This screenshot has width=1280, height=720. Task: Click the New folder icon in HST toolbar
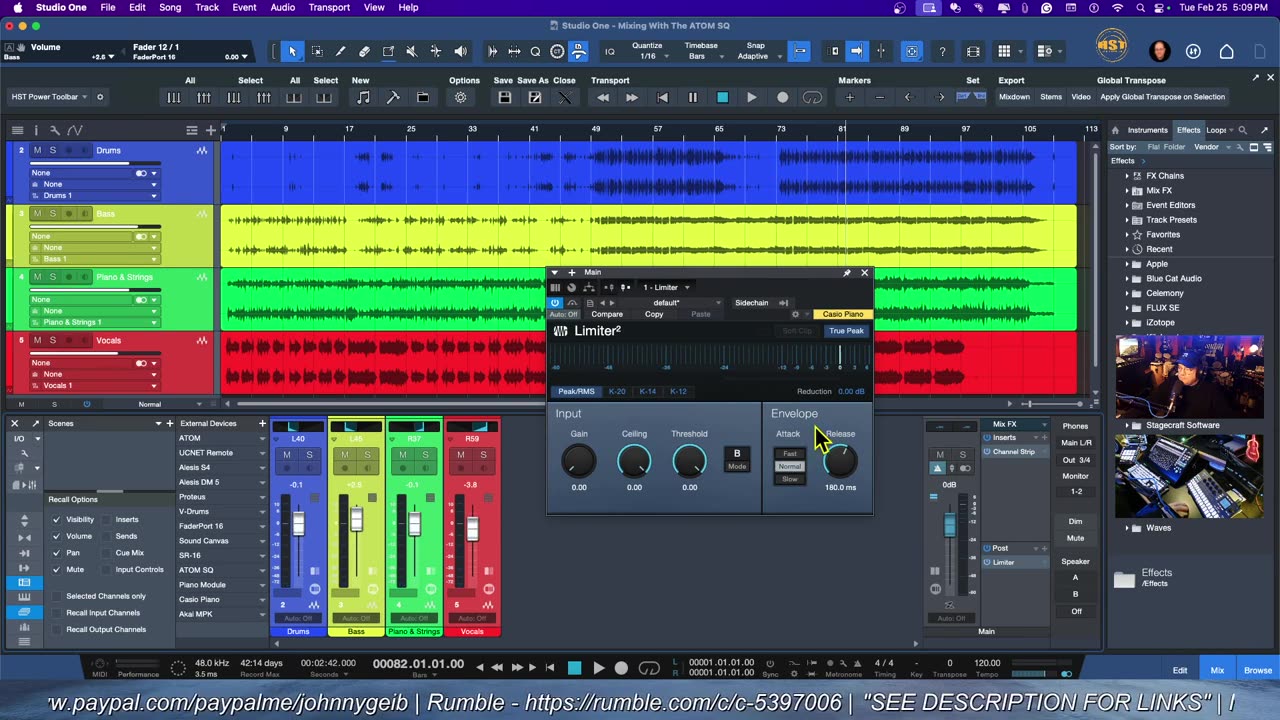(423, 97)
